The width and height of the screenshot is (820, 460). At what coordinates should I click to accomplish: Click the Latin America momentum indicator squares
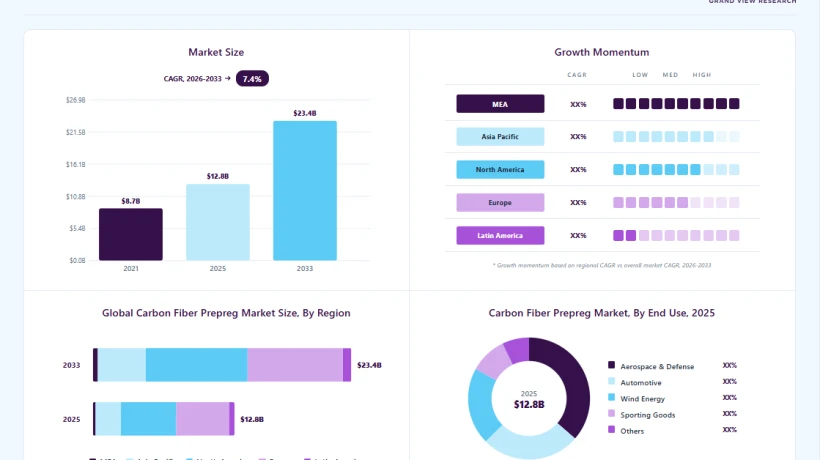point(676,235)
